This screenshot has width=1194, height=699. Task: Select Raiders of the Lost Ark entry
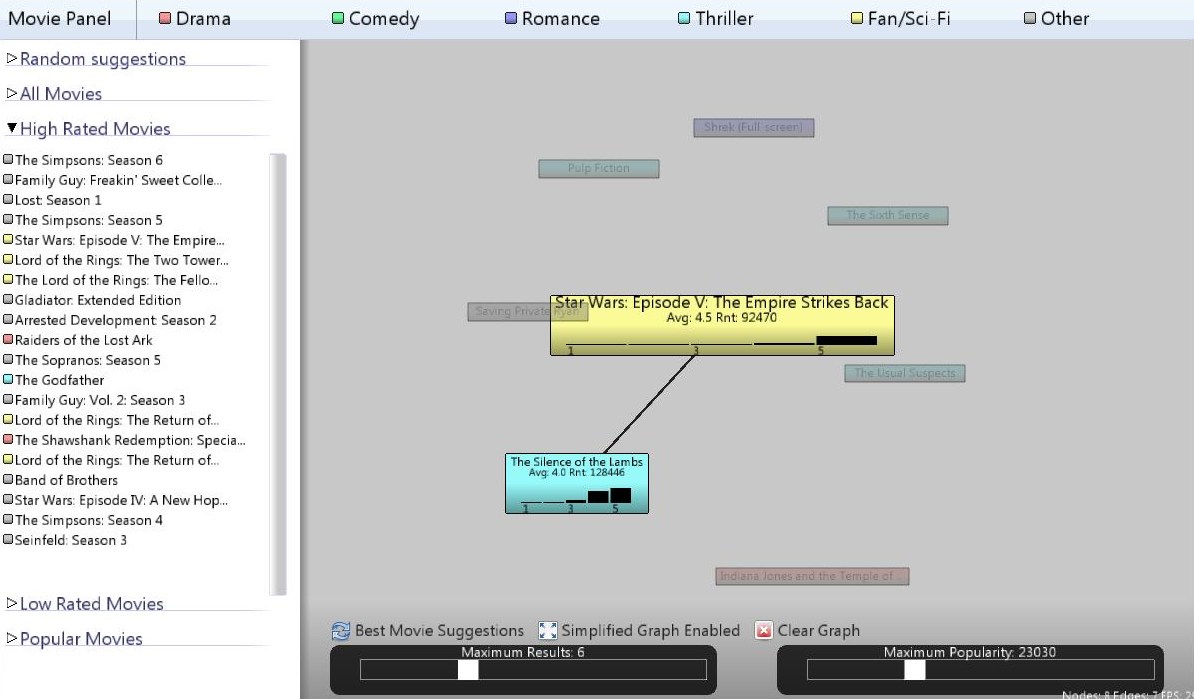click(78, 340)
